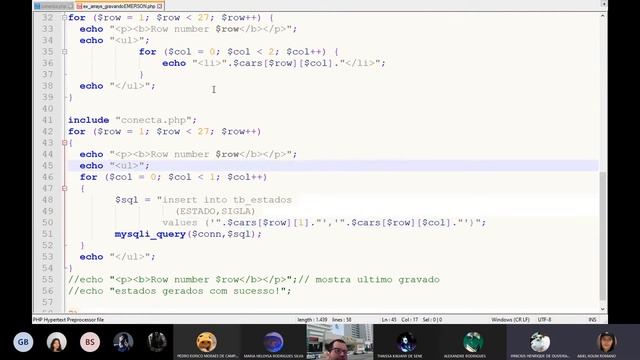Viewport: 640px width, 360px height.
Task: Collapse the for loop fold at line 32
Action: click(x=64, y=18)
